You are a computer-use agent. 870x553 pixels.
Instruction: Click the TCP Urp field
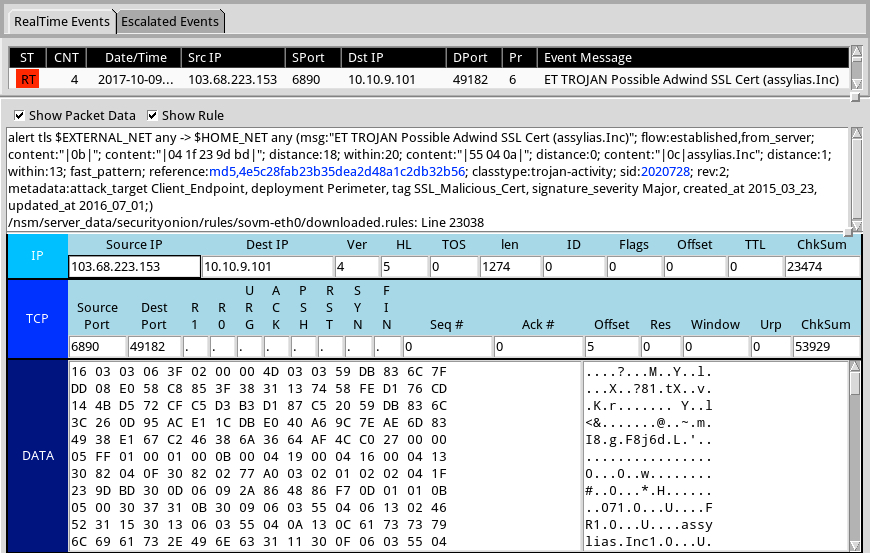pyautogui.click(x=771, y=347)
